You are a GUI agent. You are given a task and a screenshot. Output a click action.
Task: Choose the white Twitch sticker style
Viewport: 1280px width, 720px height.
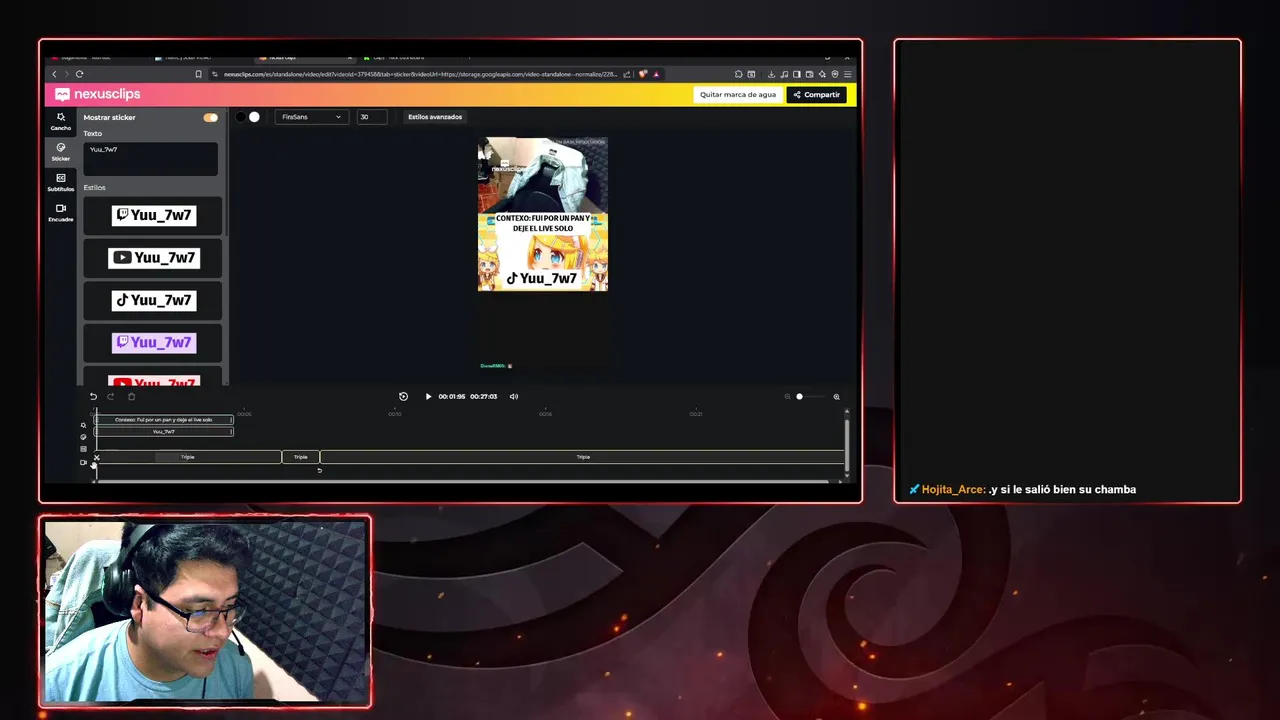click(154, 215)
